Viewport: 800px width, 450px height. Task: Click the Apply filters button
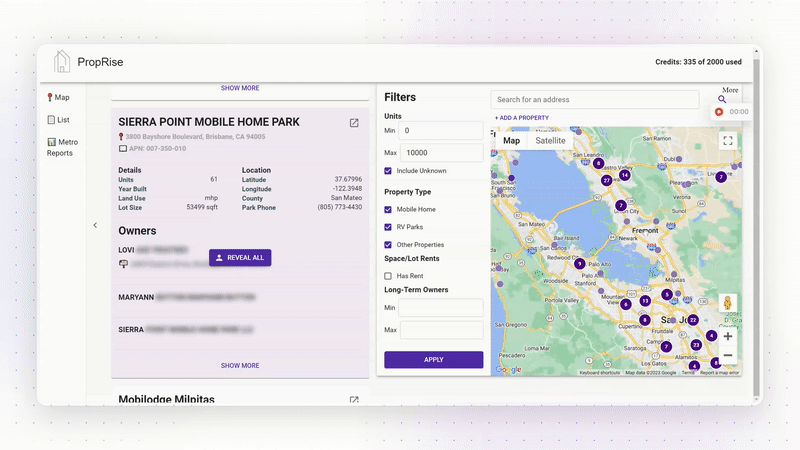click(434, 360)
